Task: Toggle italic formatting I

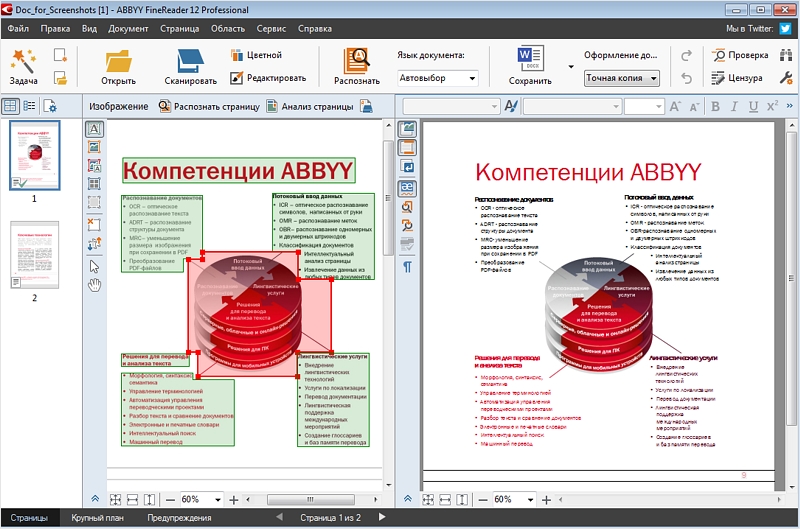Action: pyautogui.click(x=734, y=106)
